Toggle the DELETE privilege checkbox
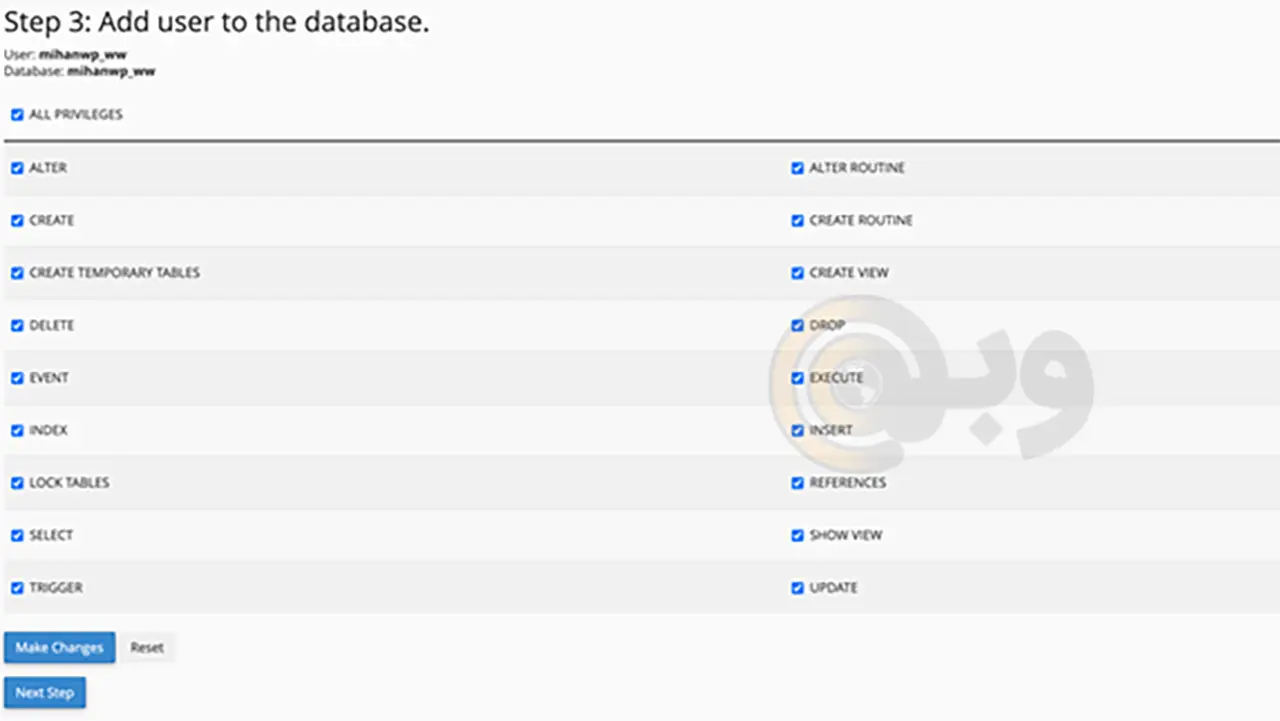Image resolution: width=1280 pixels, height=721 pixels. tap(17, 326)
